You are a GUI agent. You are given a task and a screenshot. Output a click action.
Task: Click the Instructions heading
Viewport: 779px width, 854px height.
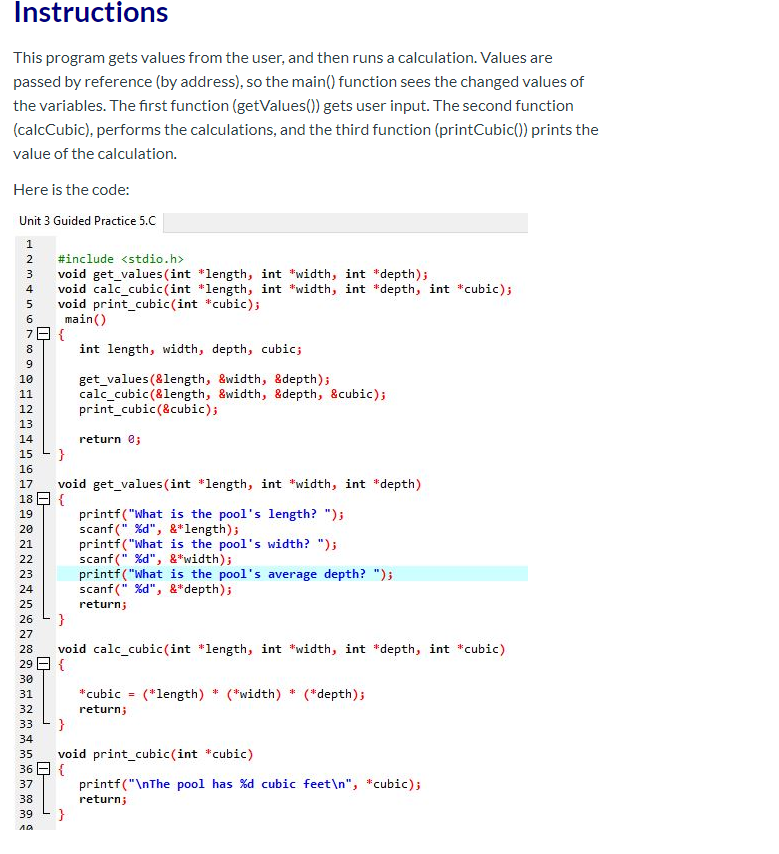(91, 12)
